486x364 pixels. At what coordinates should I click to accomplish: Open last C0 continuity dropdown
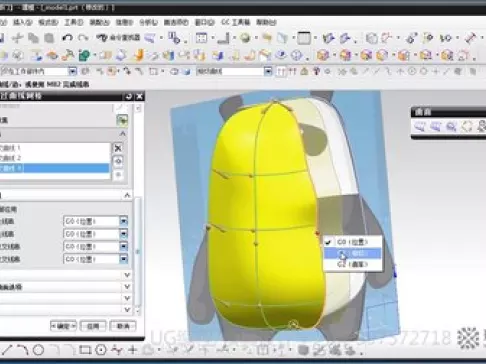point(124,259)
